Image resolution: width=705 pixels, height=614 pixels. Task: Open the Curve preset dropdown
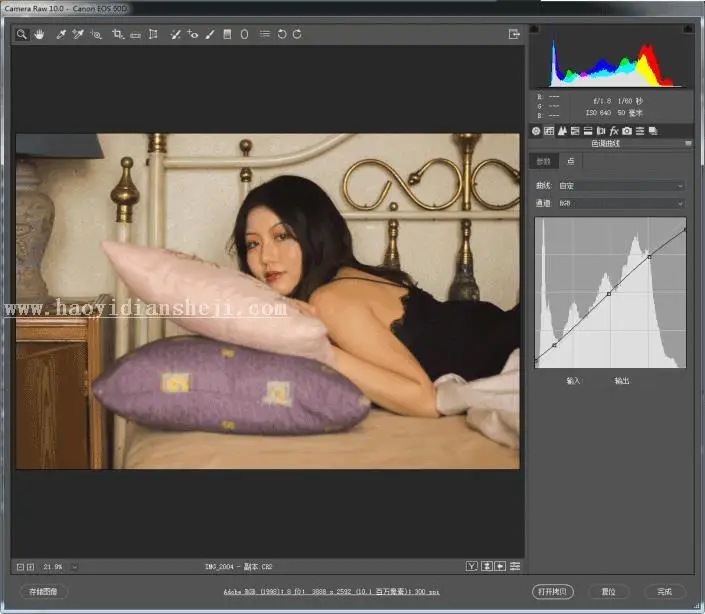pyautogui.click(x=621, y=186)
